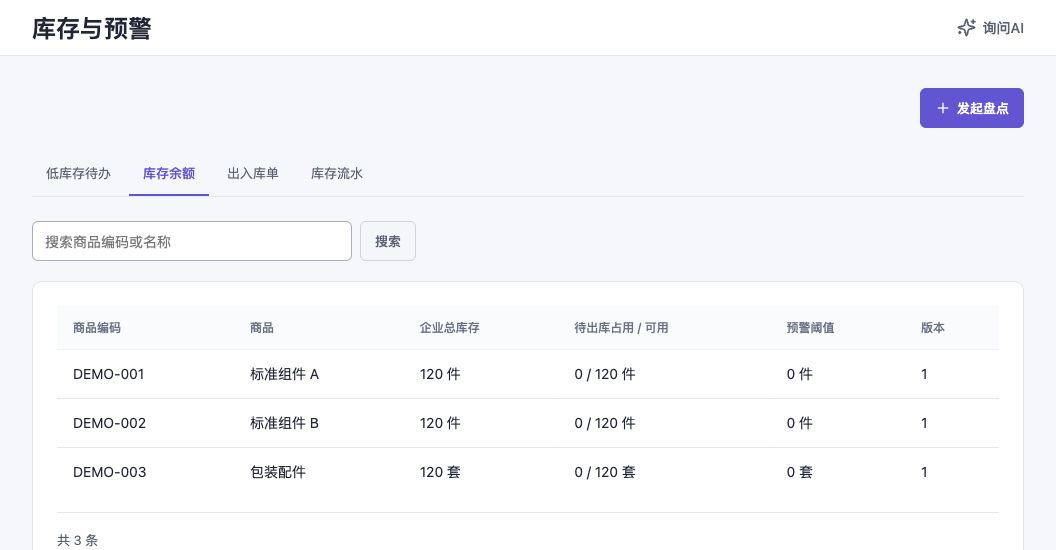
Task: Focus the 搜索商品编码或名称 input field
Action: [x=192, y=241]
